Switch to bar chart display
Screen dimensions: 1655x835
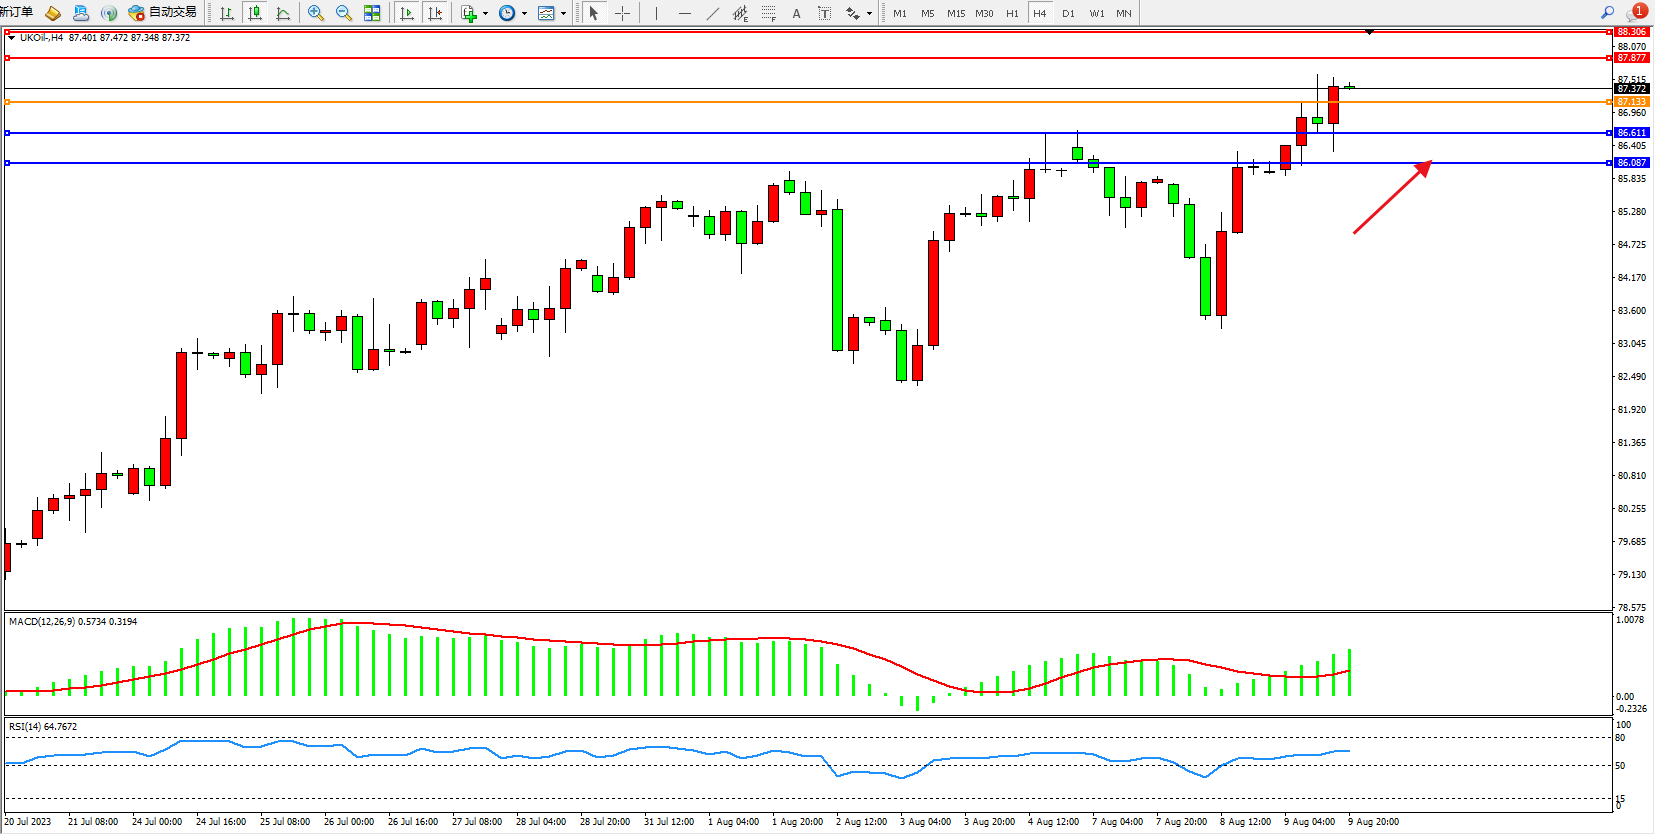pos(227,13)
